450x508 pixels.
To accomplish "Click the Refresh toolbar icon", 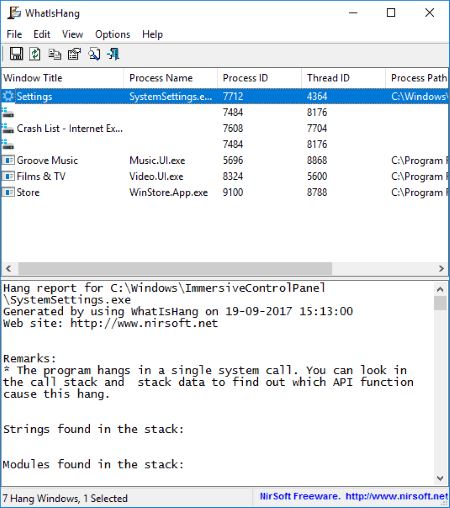I will point(35,54).
